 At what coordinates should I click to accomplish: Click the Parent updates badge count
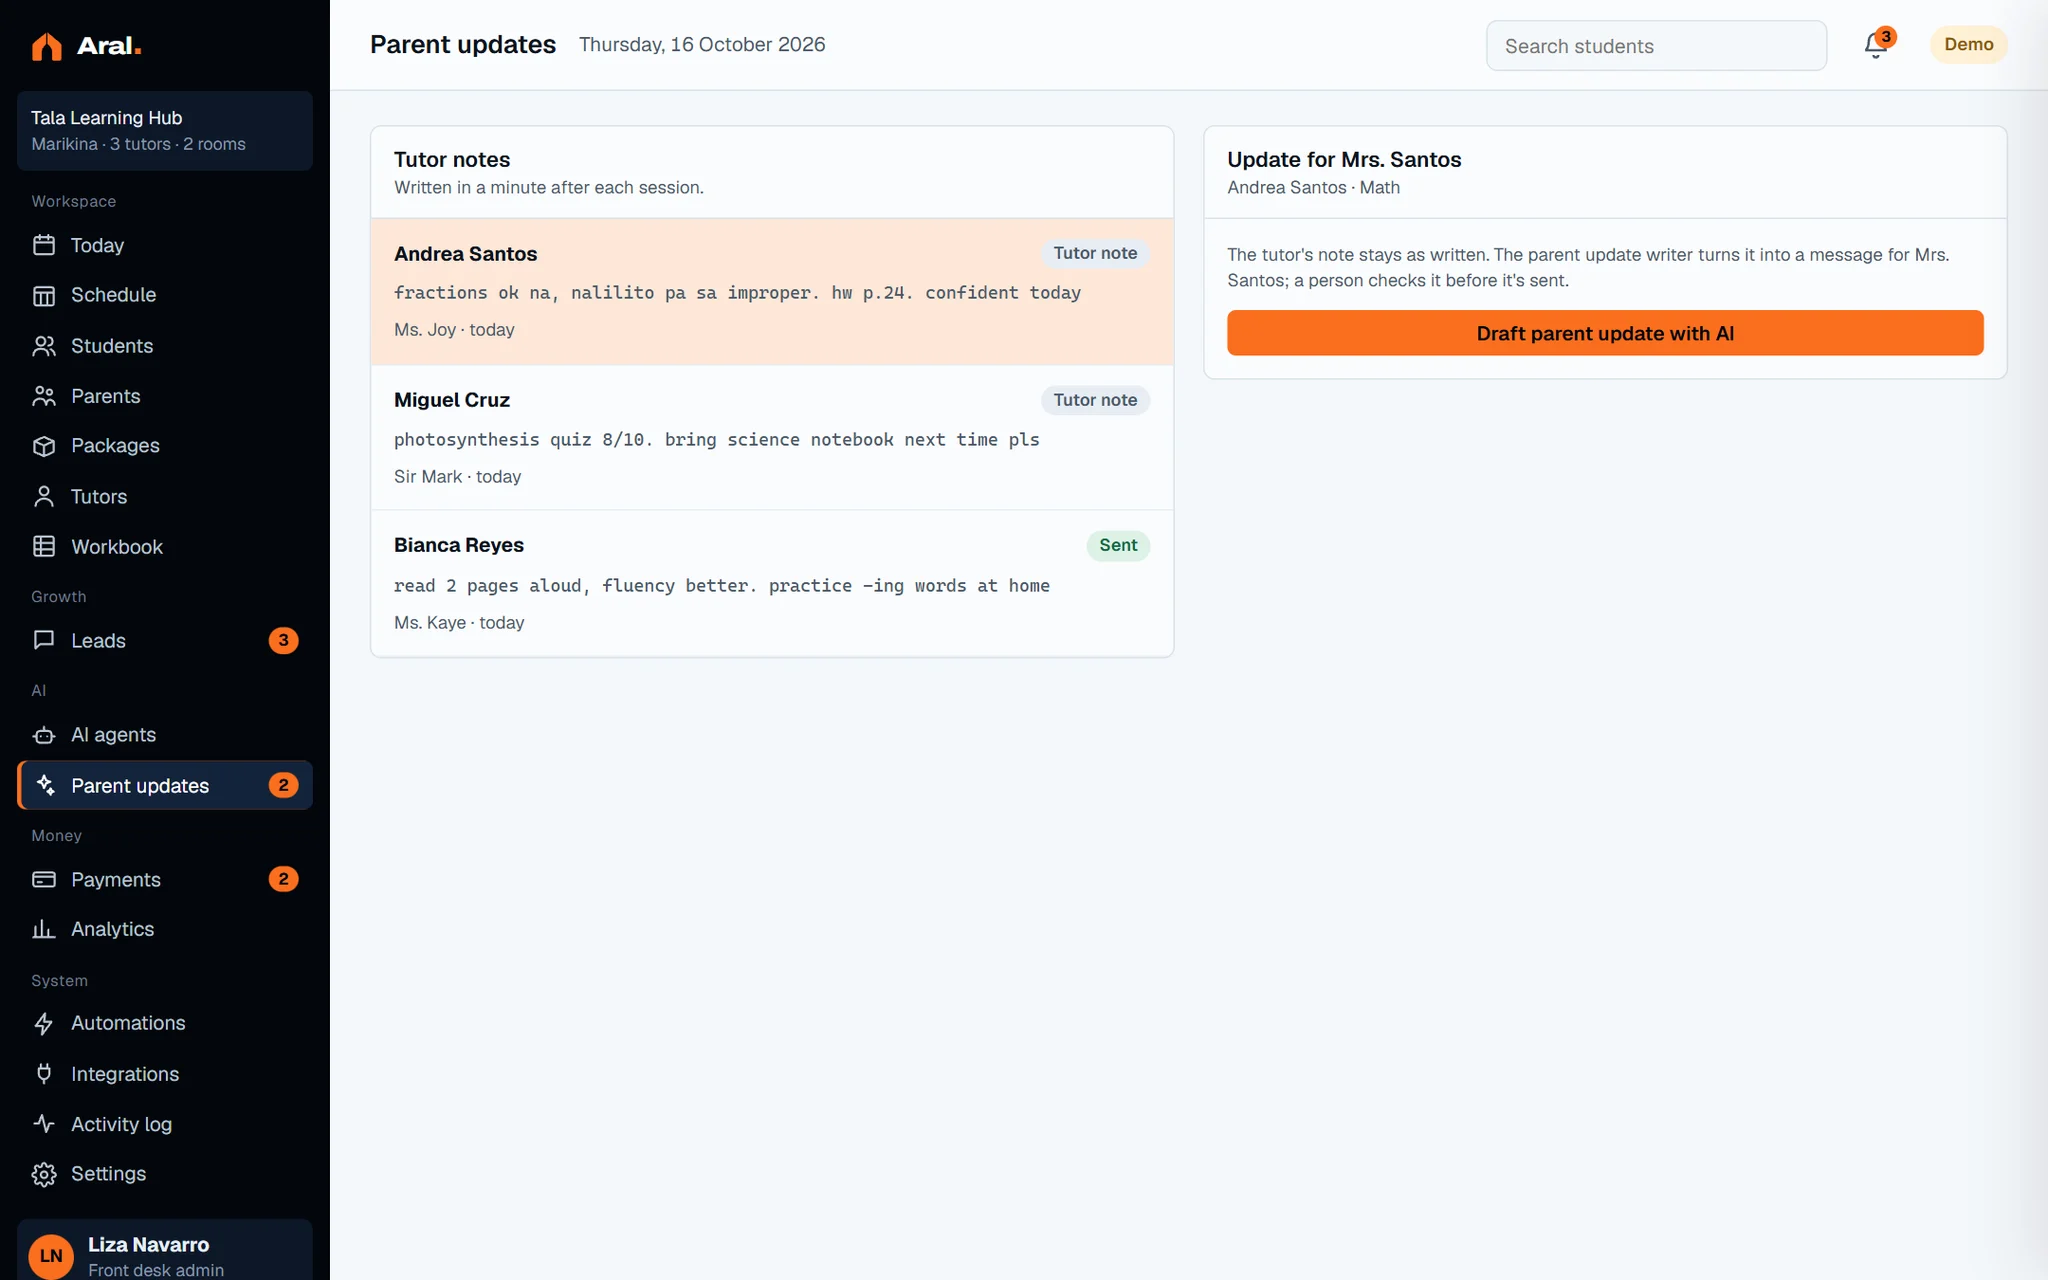283,785
